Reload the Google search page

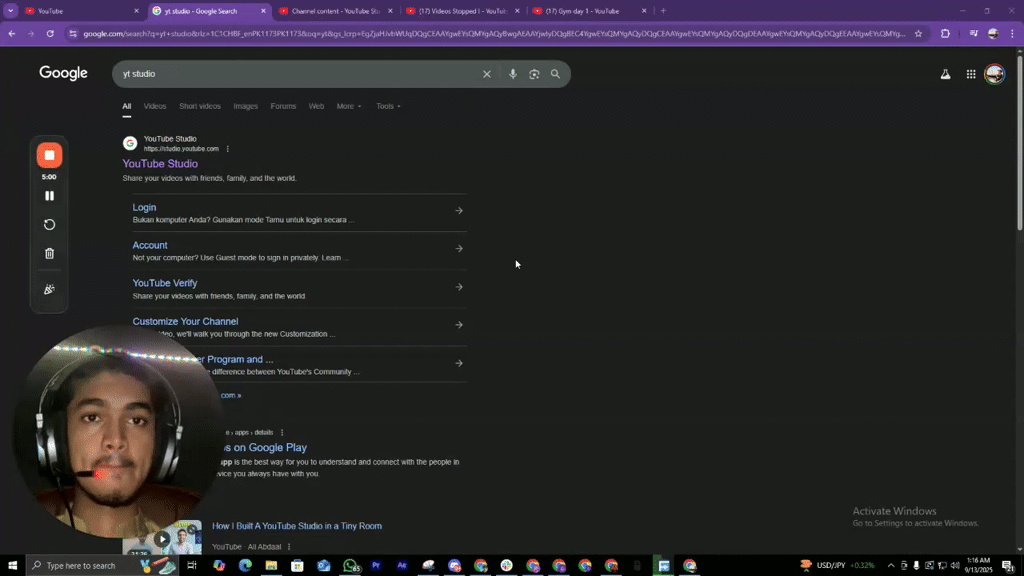(50, 33)
